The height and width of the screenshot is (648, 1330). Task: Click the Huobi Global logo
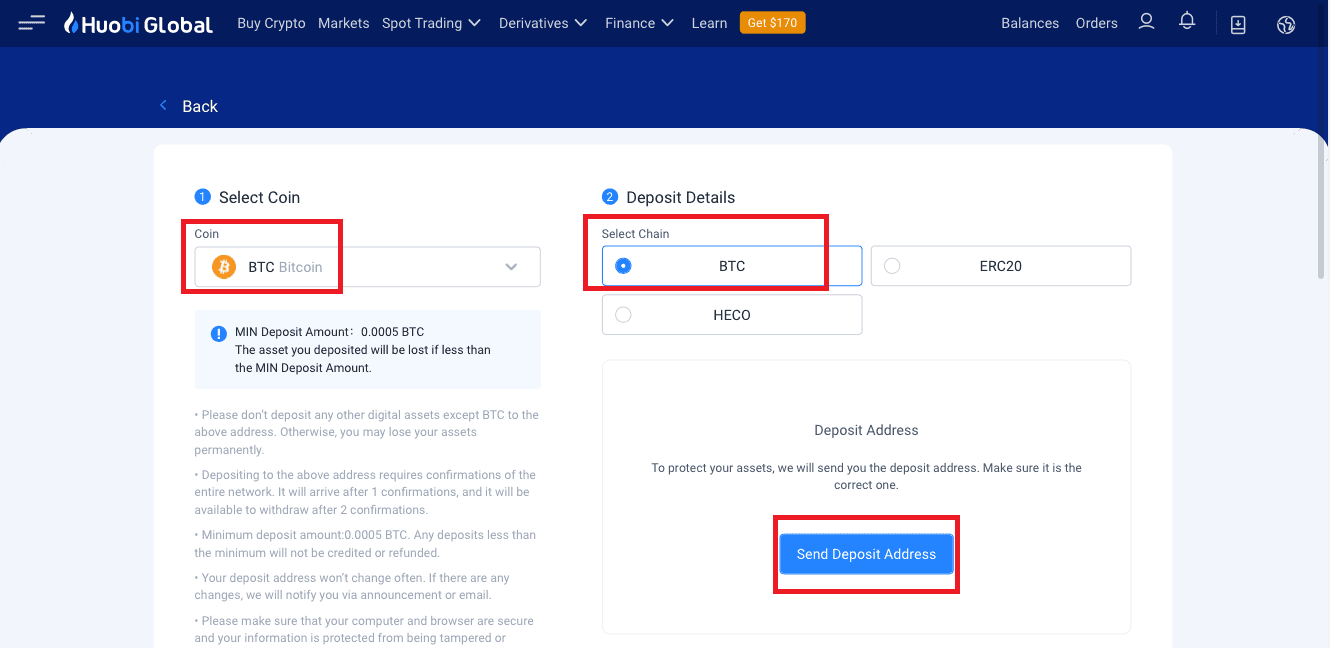coord(138,23)
